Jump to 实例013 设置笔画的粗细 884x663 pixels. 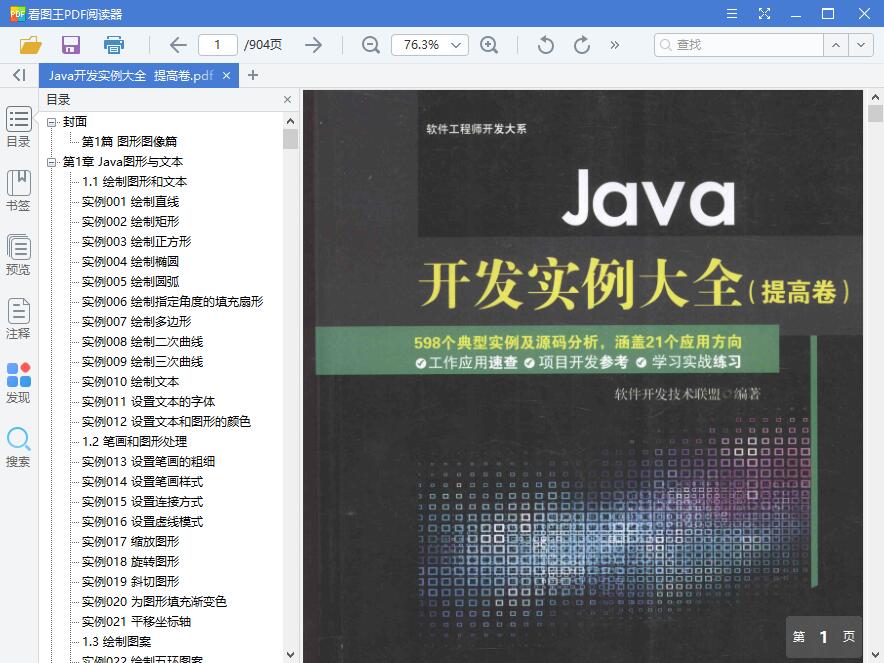[148, 462]
